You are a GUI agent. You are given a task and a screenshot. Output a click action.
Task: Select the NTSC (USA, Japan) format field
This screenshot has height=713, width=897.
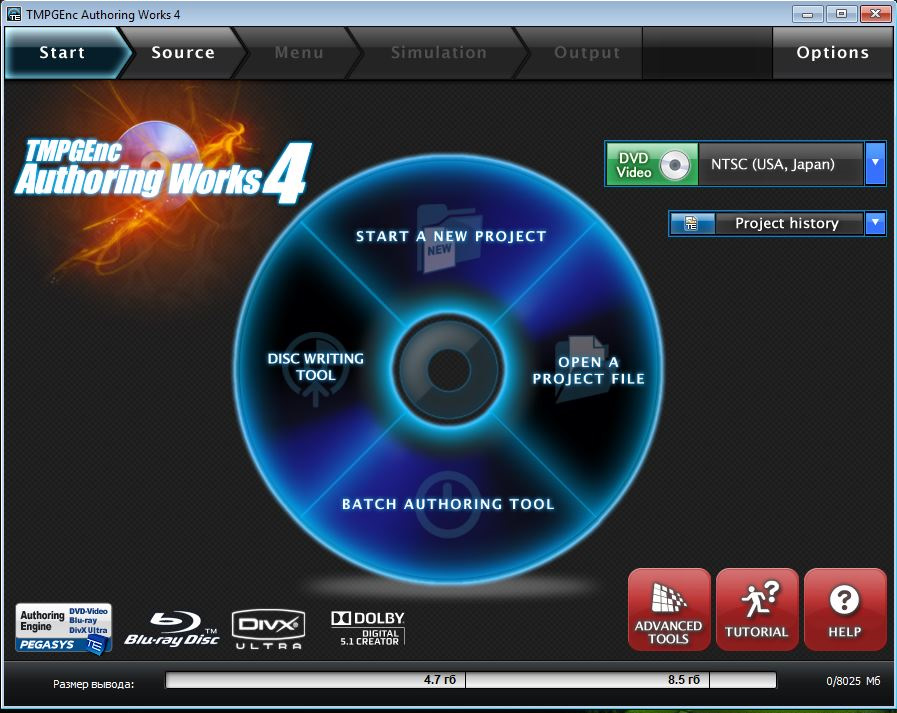click(780, 164)
